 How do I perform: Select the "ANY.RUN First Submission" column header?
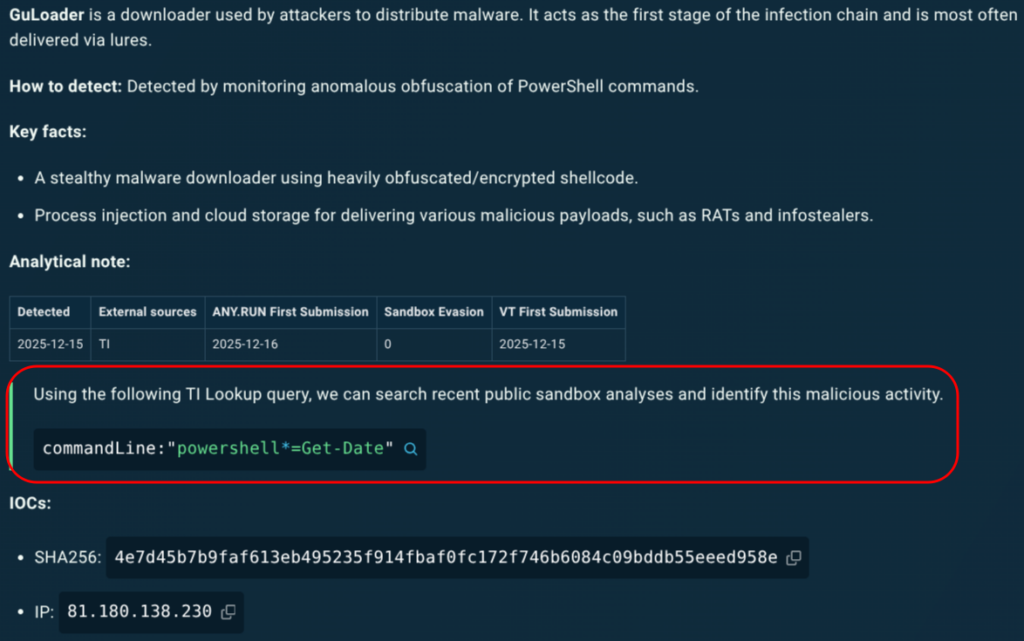click(290, 312)
